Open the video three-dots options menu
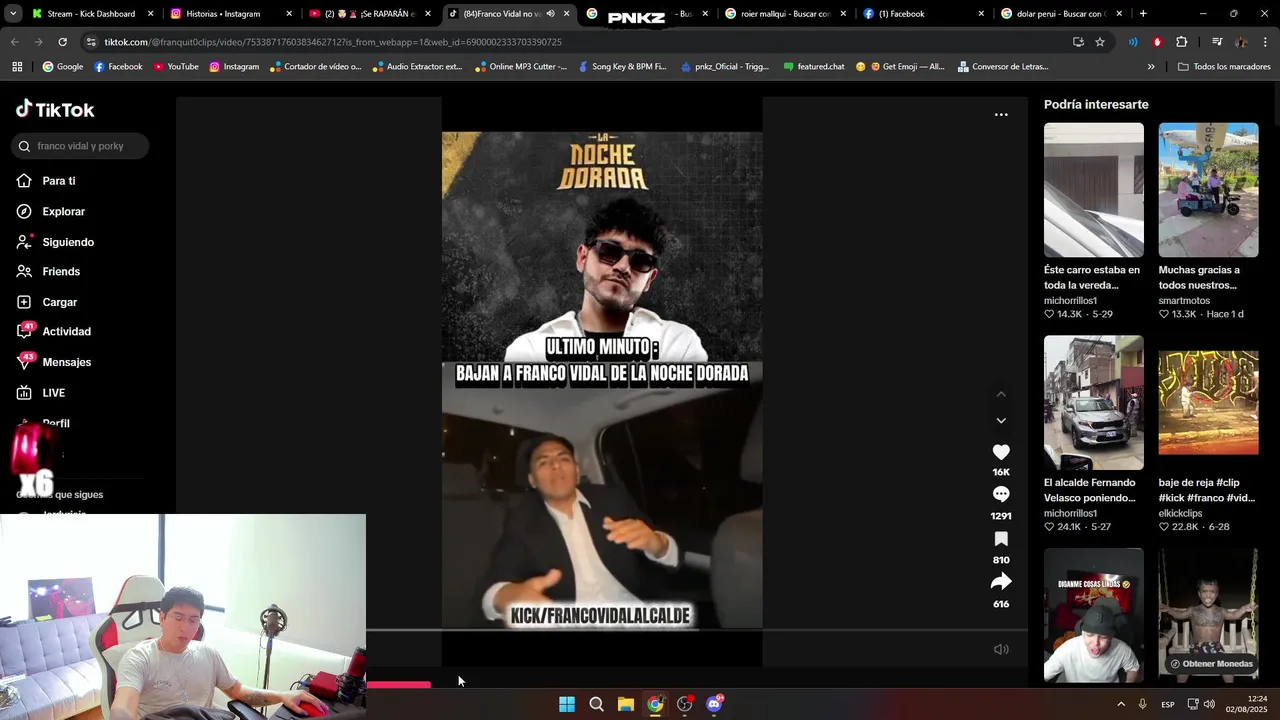The image size is (1280, 720). coord(1001,115)
